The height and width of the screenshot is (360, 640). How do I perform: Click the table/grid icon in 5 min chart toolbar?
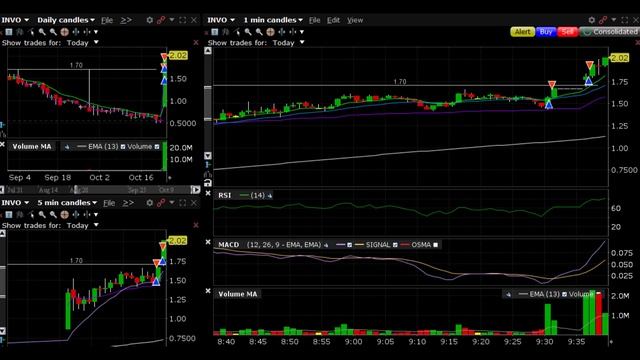[x=9, y=214]
